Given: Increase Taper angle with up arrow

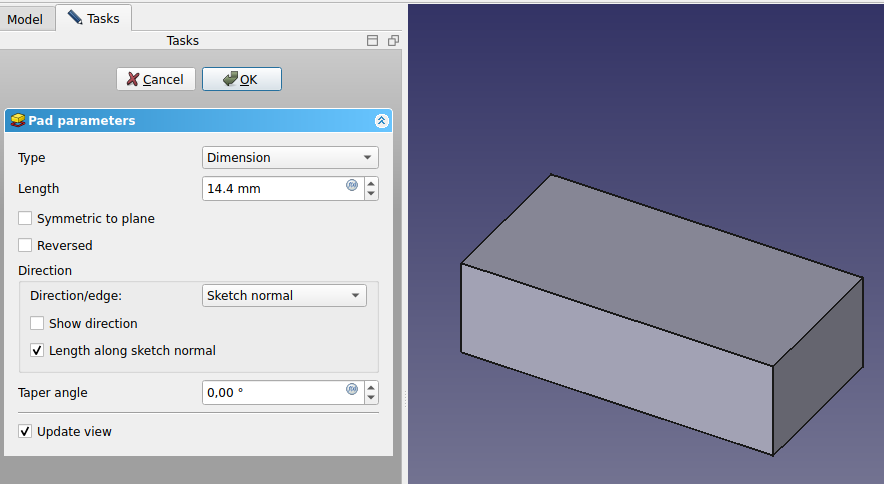Looking at the screenshot, I should tap(371, 388).
